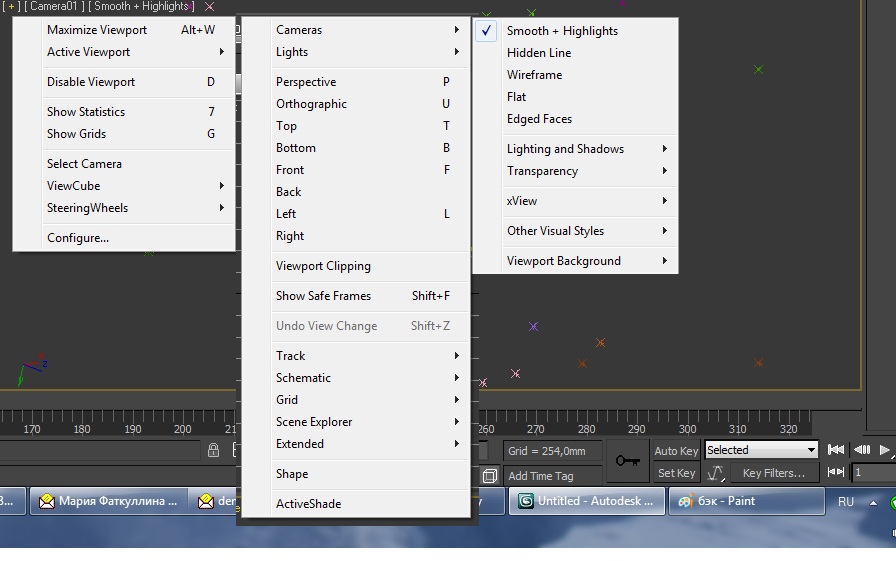896x561 pixels.
Task: Expand the Viewport Background submenu
Action: tap(576, 261)
